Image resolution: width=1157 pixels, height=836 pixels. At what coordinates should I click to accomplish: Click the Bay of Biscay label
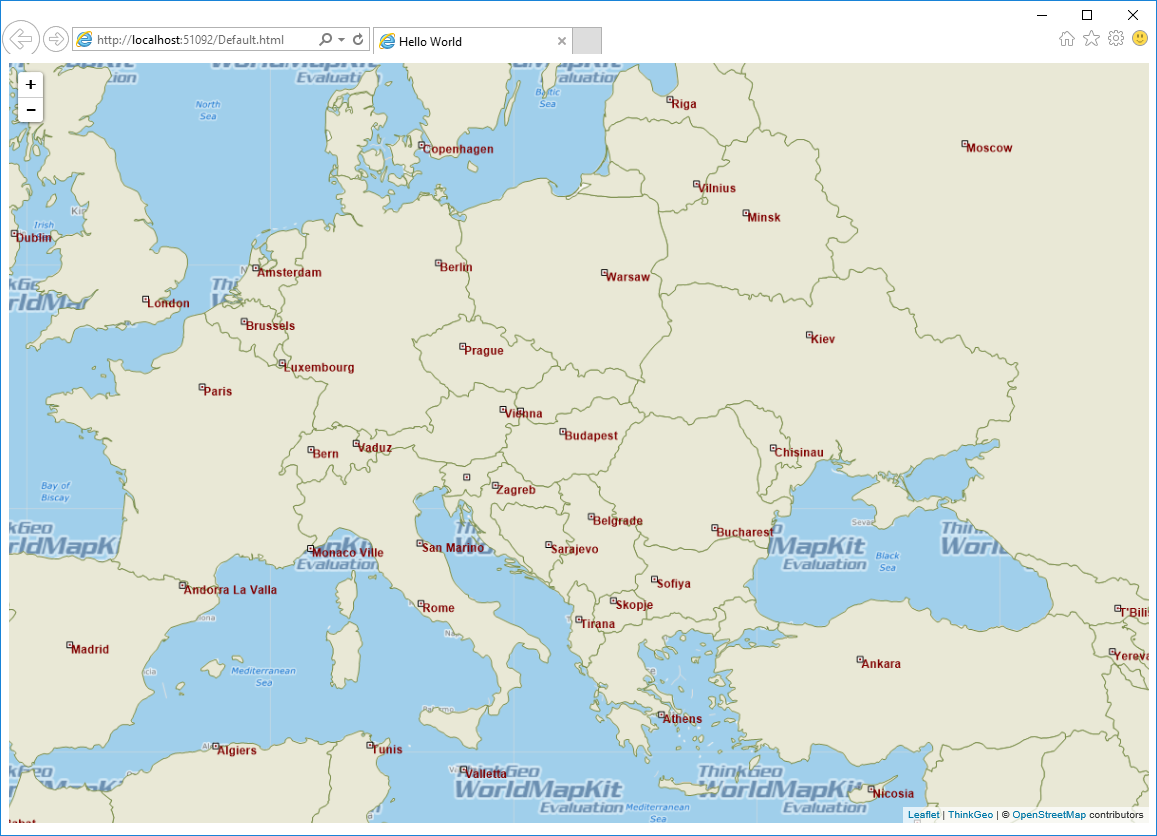pyautogui.click(x=55, y=491)
